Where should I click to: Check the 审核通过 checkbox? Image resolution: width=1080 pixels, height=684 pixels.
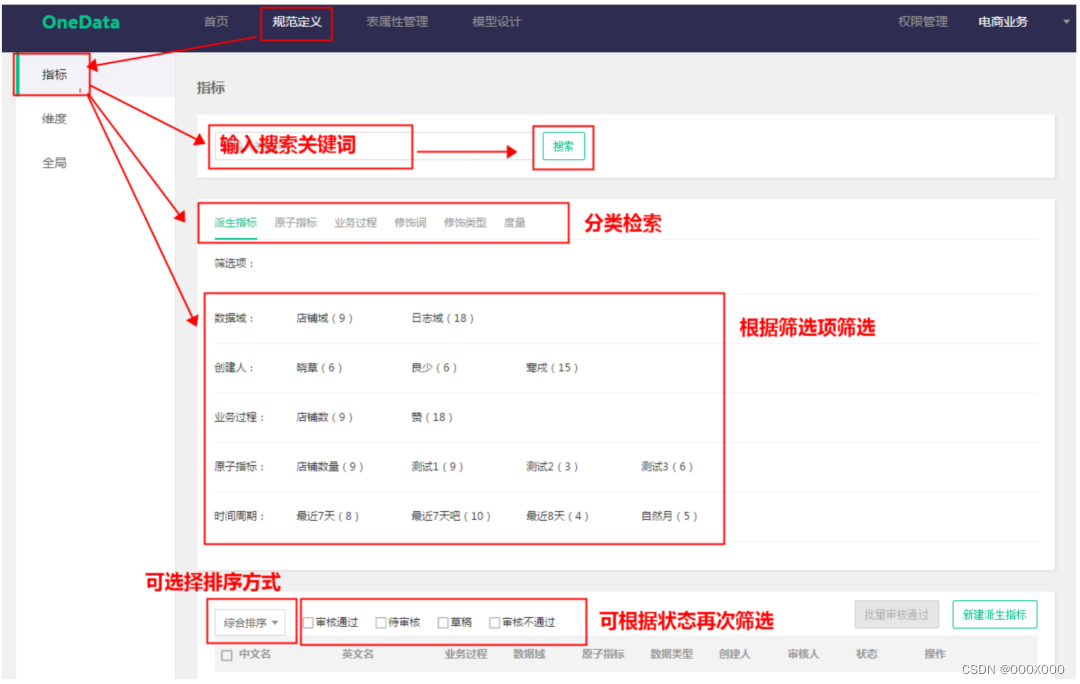308,623
